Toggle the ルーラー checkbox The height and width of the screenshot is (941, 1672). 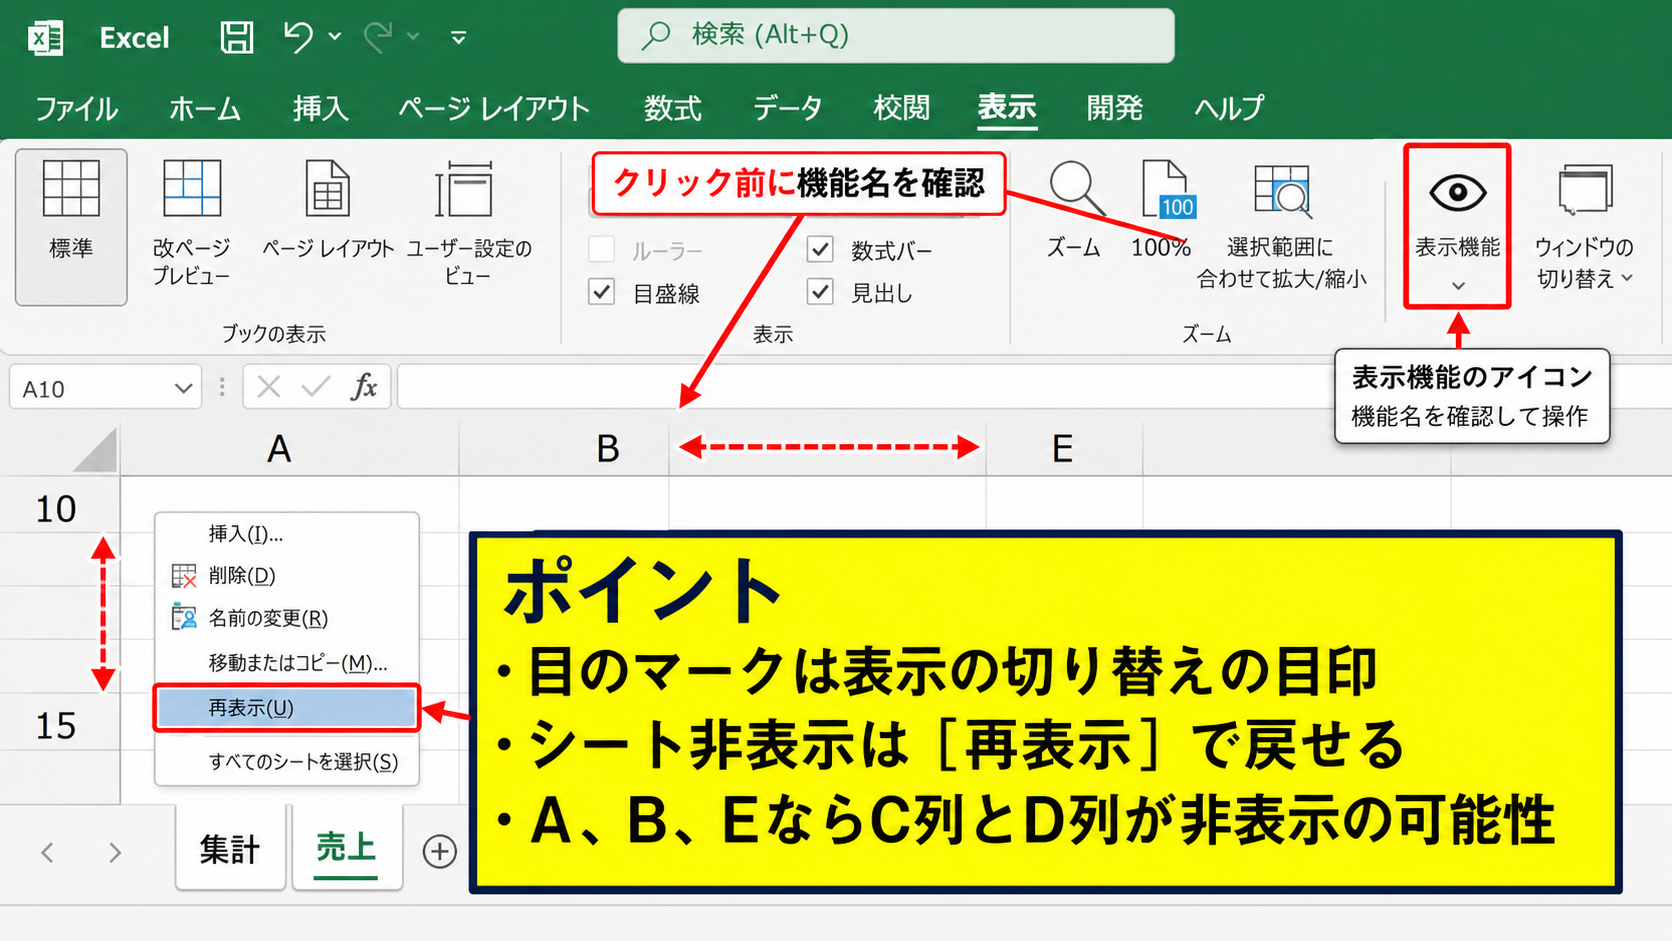(x=601, y=249)
